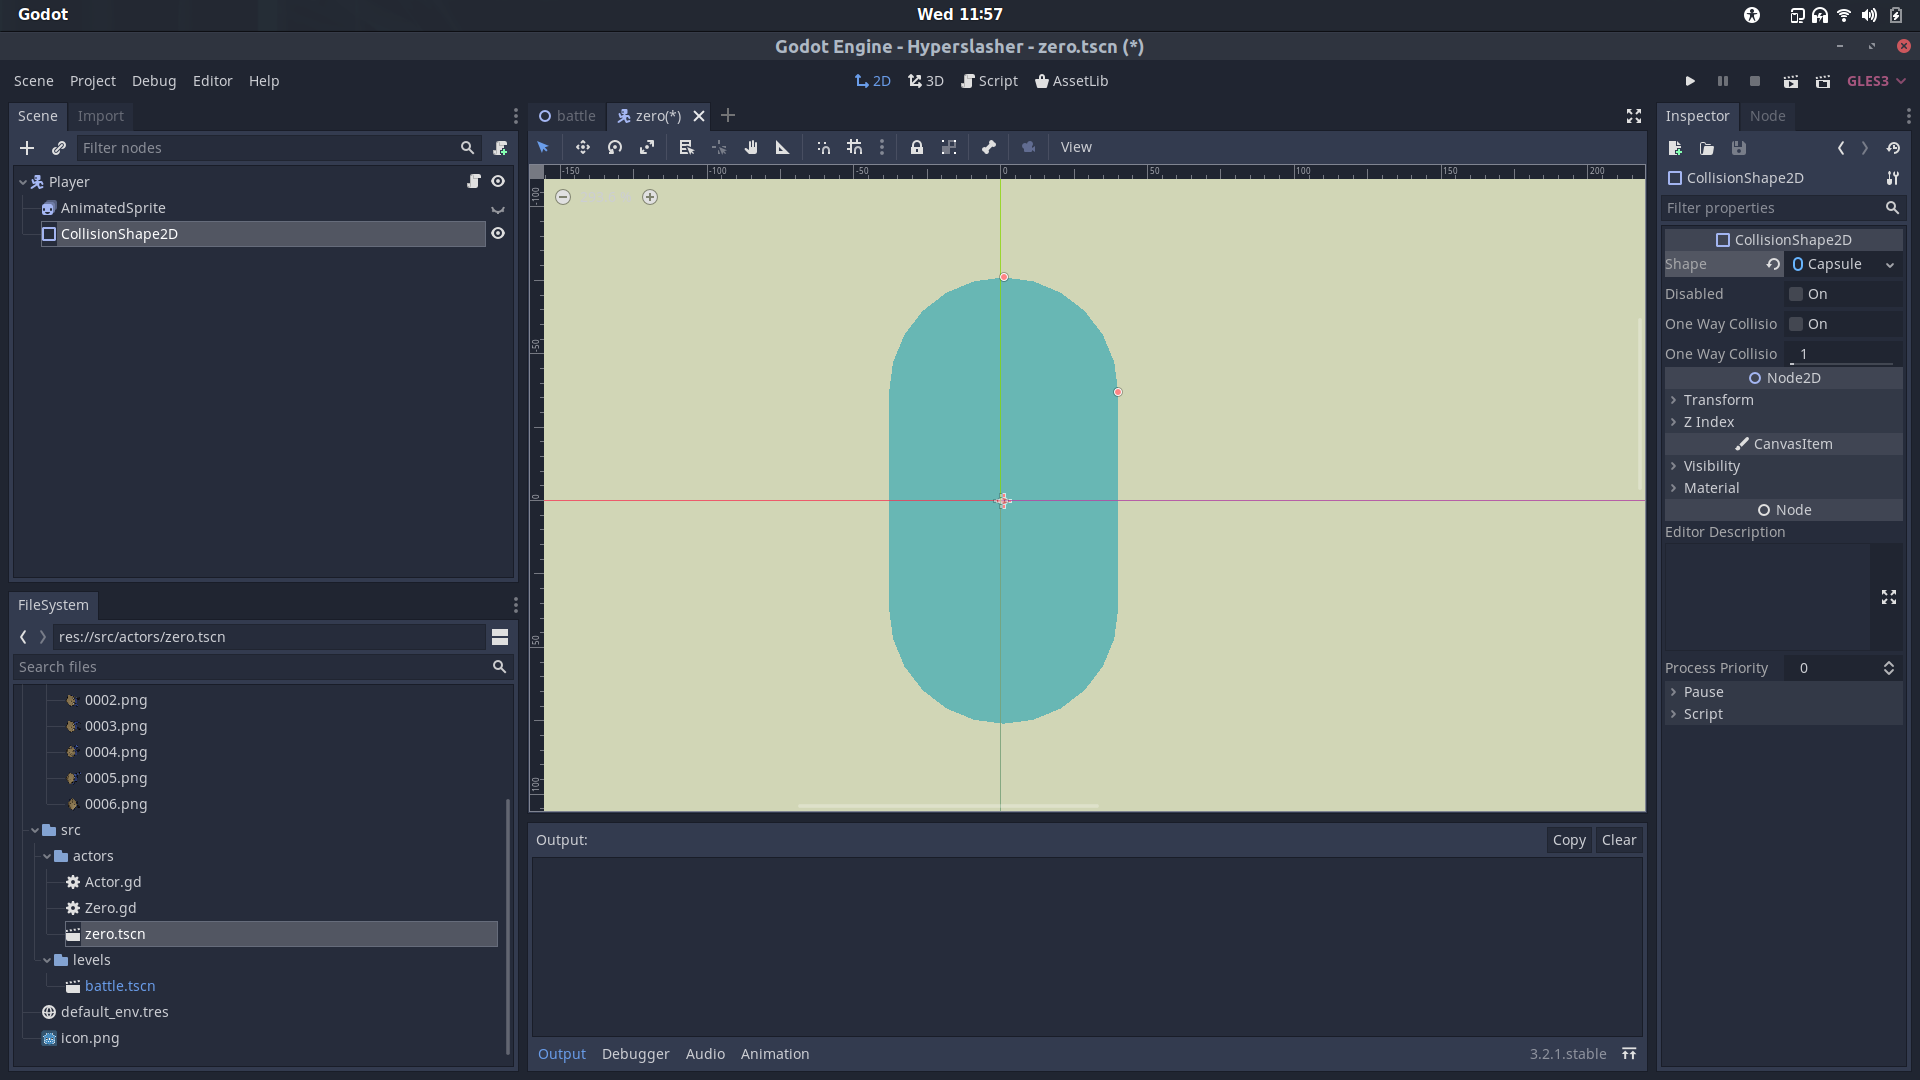Collapse the Player node in Scene tree
Image resolution: width=1920 pixels, height=1080 pixels.
coord(21,181)
